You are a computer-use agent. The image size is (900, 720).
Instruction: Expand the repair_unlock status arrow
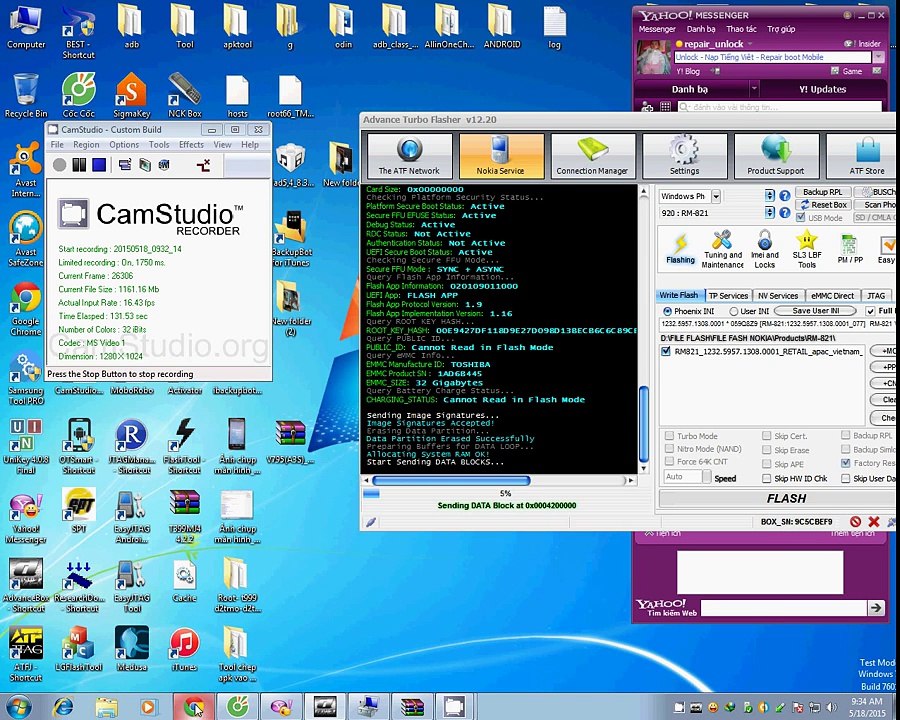tap(750, 44)
